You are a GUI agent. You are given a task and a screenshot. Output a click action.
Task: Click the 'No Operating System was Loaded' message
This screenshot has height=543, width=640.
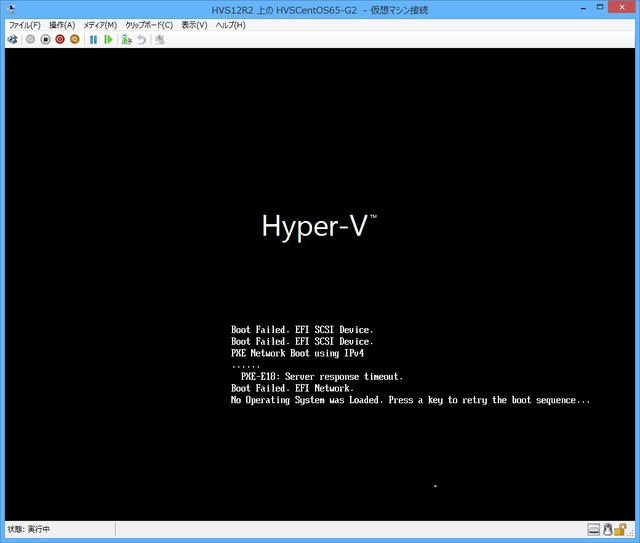coord(307,400)
